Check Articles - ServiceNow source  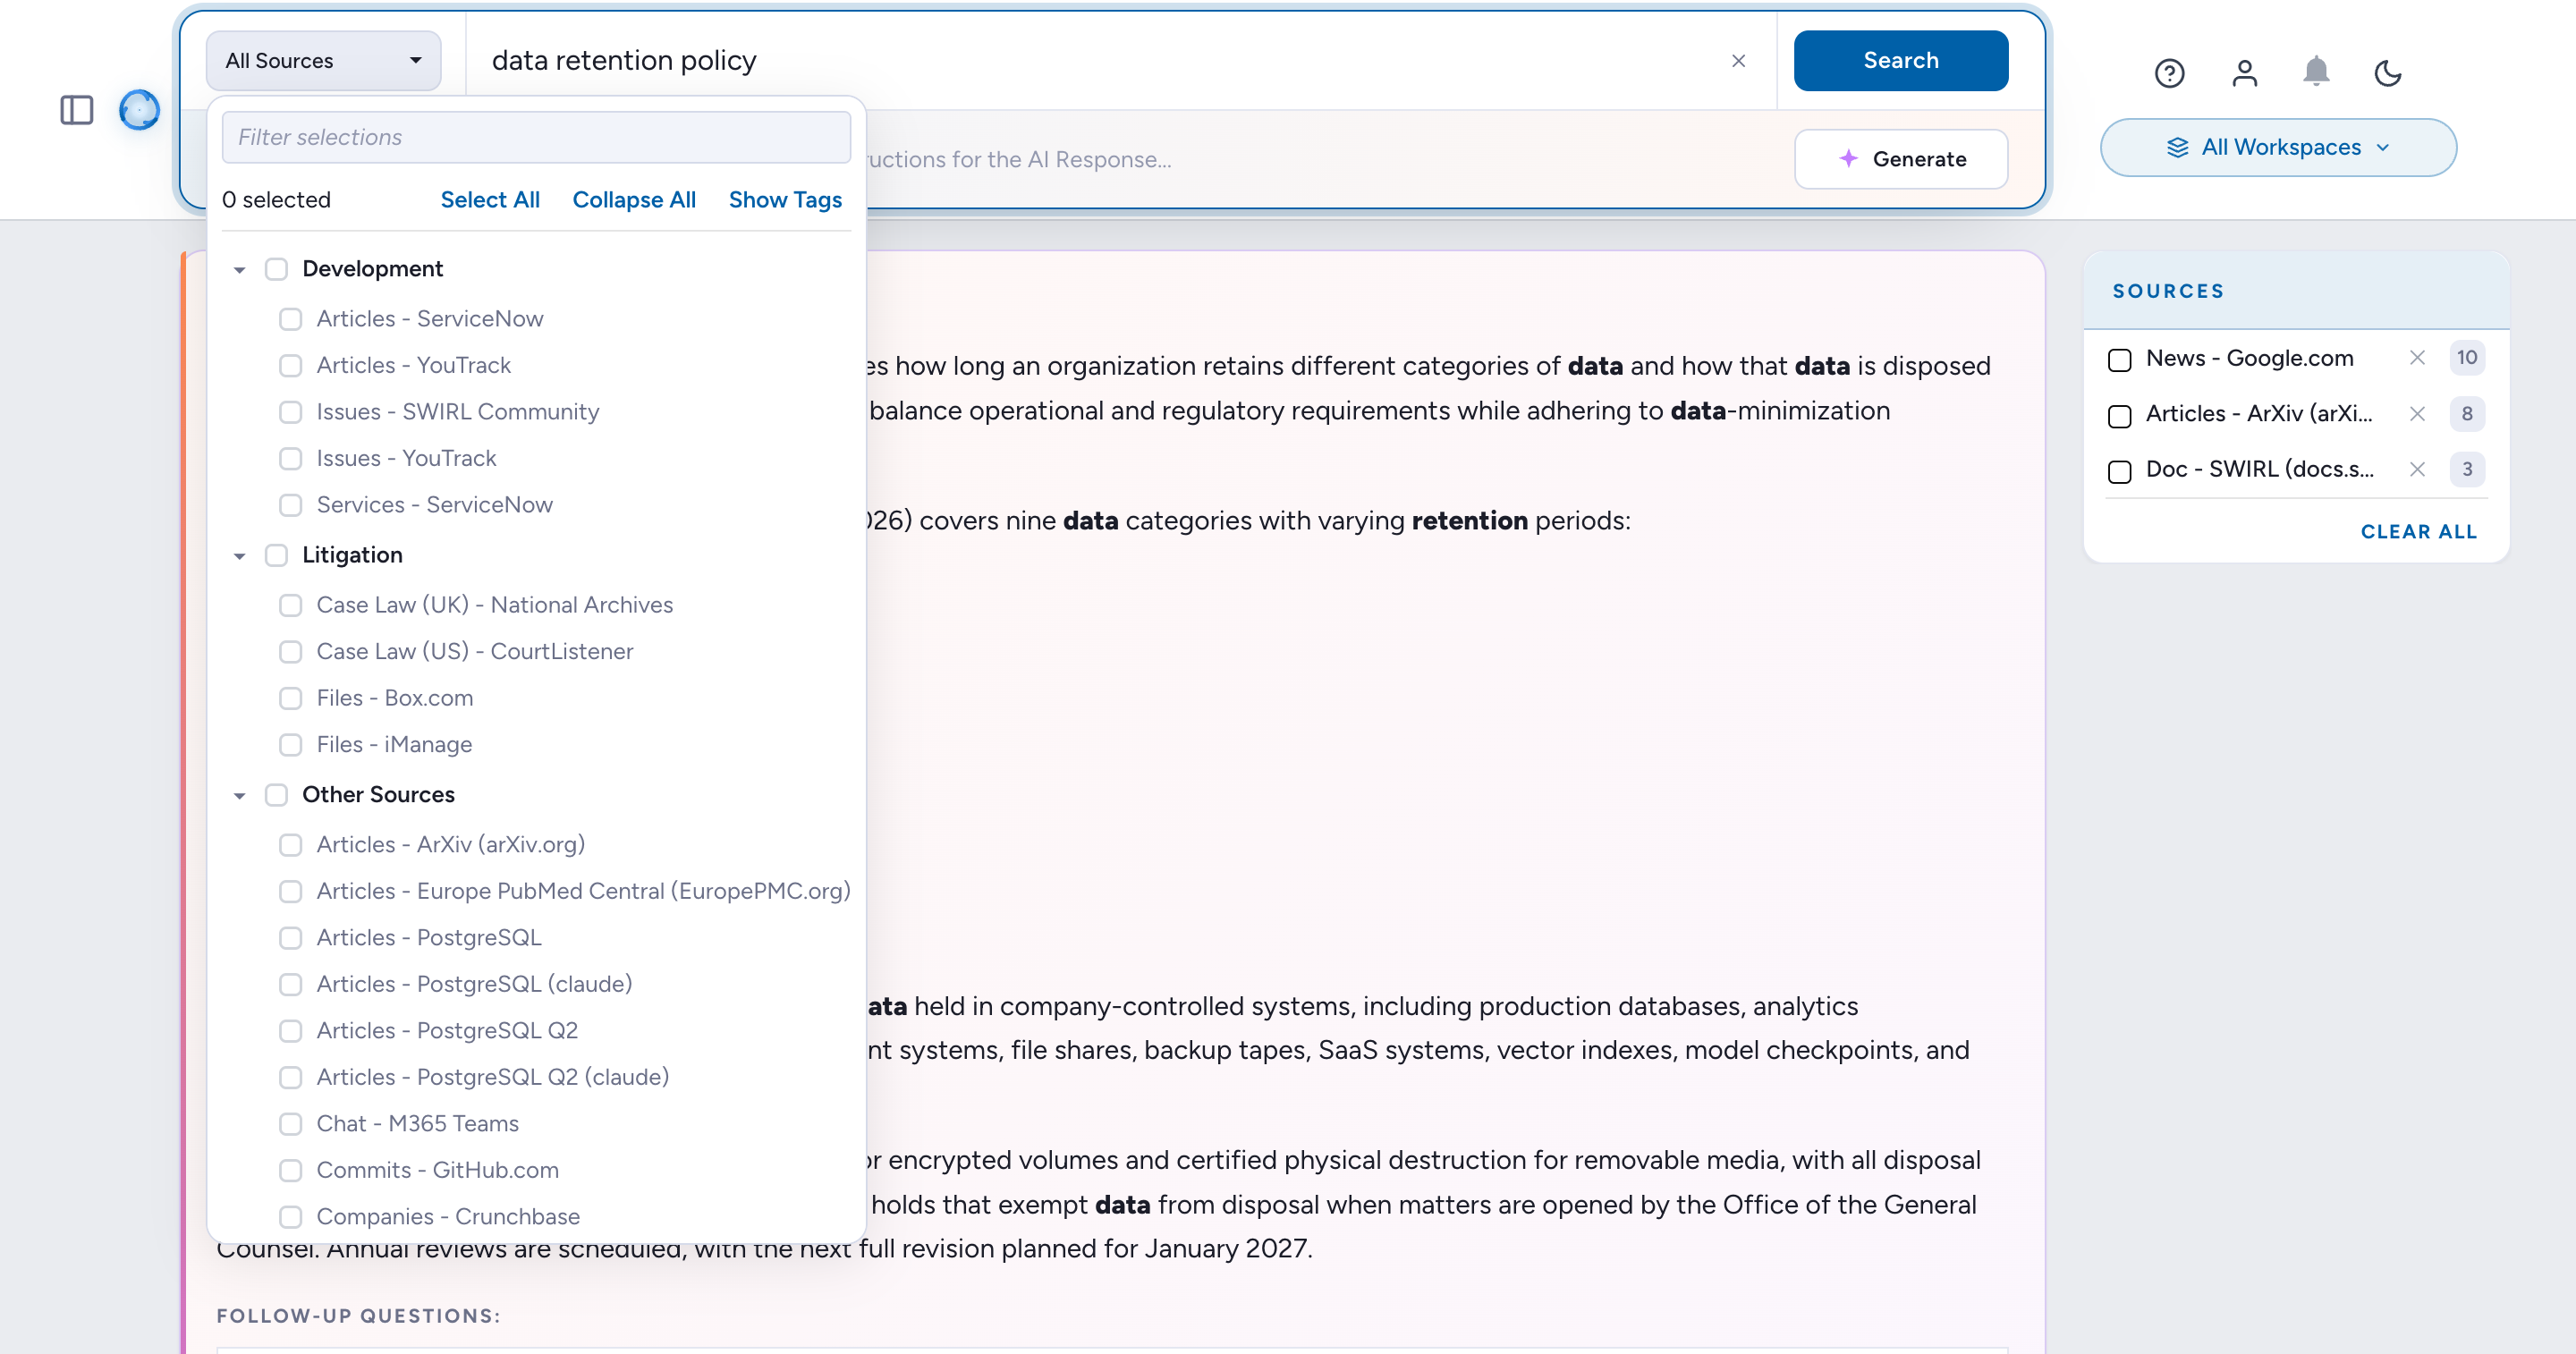(290, 320)
